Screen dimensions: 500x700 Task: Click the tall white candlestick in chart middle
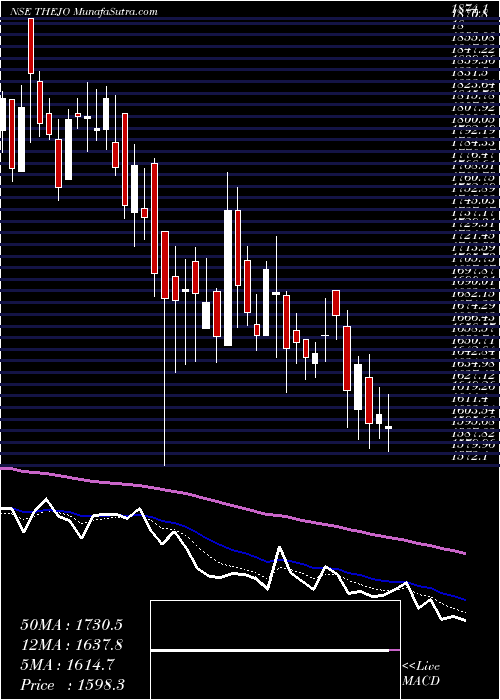coord(228,278)
